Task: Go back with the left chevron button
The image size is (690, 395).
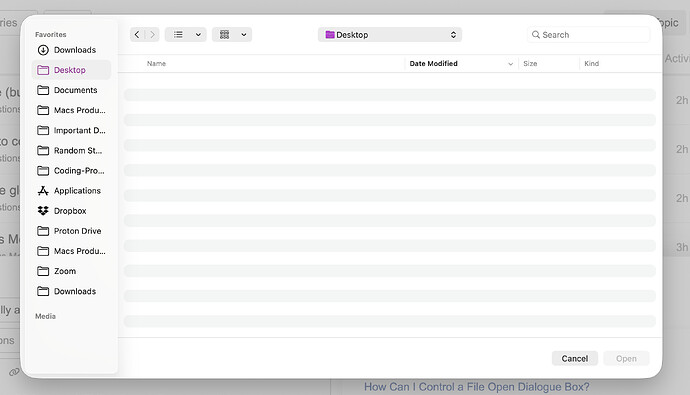Action: (x=137, y=34)
